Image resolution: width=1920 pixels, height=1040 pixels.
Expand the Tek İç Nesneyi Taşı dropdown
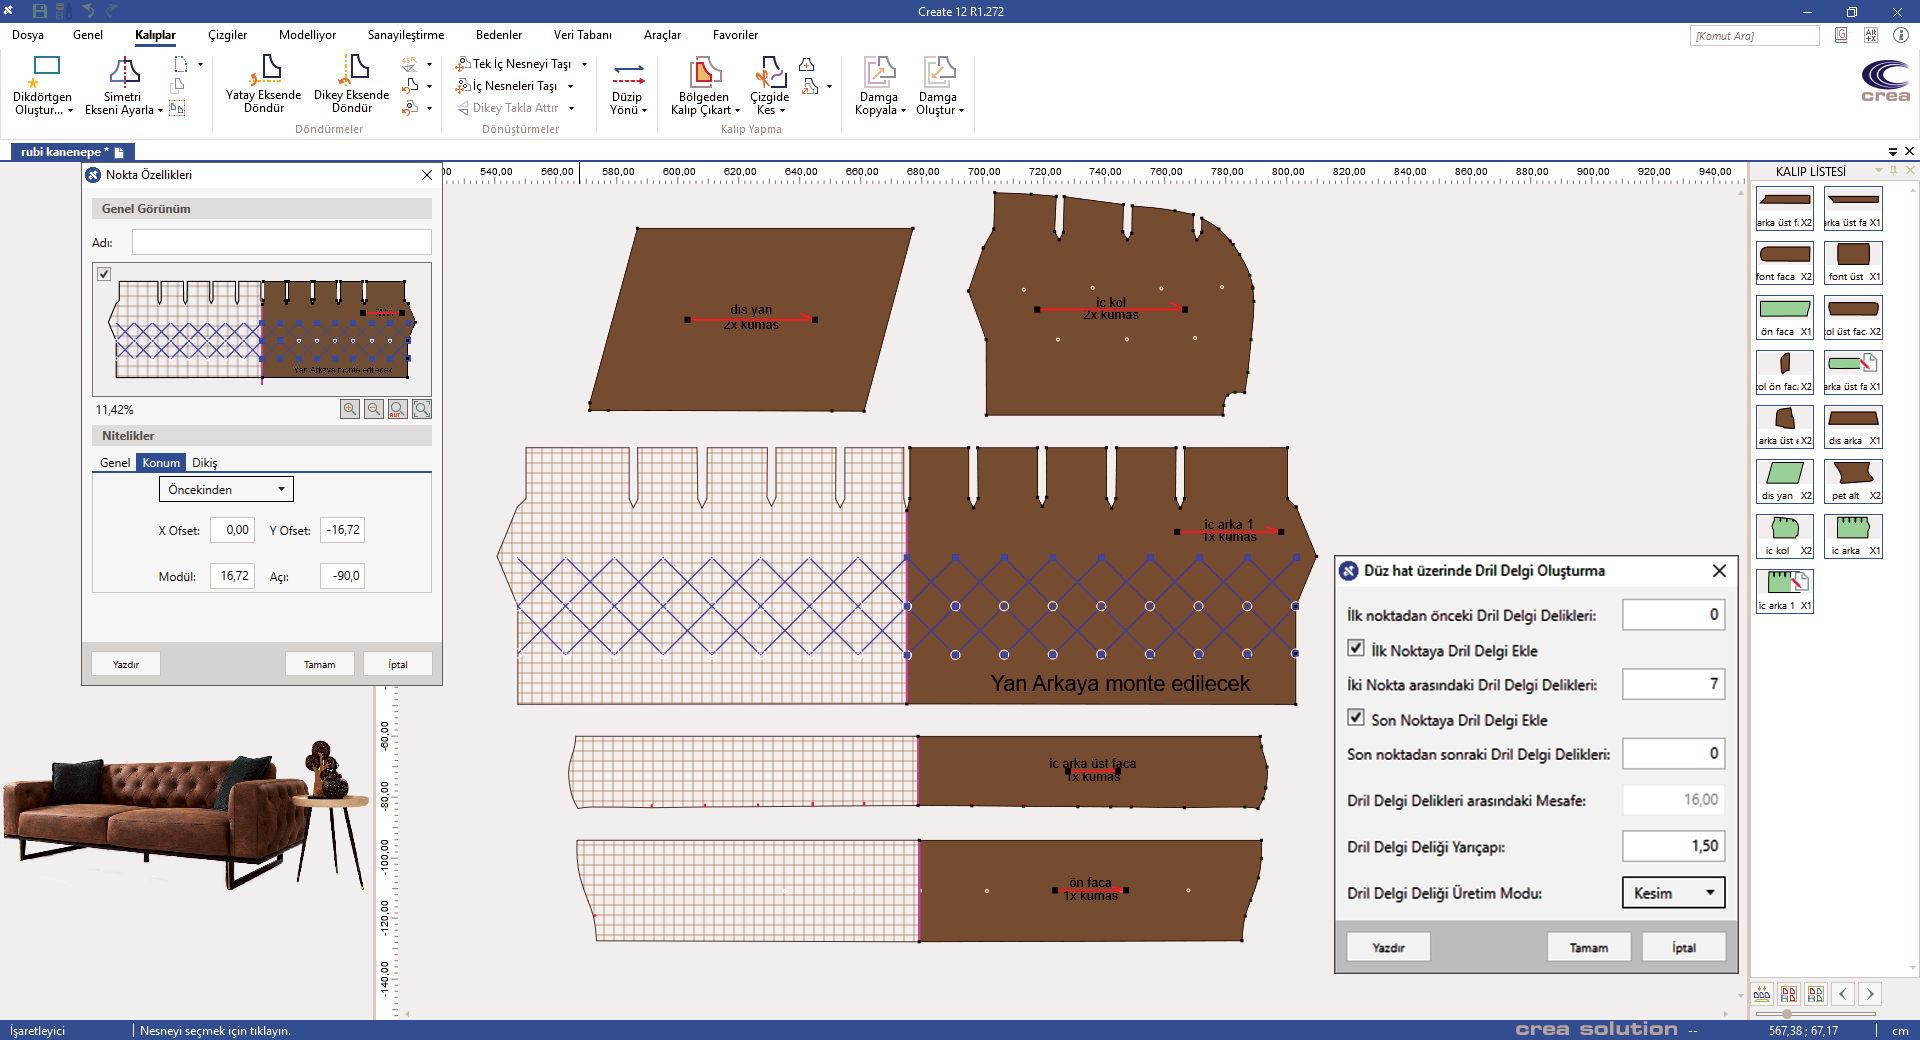point(585,64)
